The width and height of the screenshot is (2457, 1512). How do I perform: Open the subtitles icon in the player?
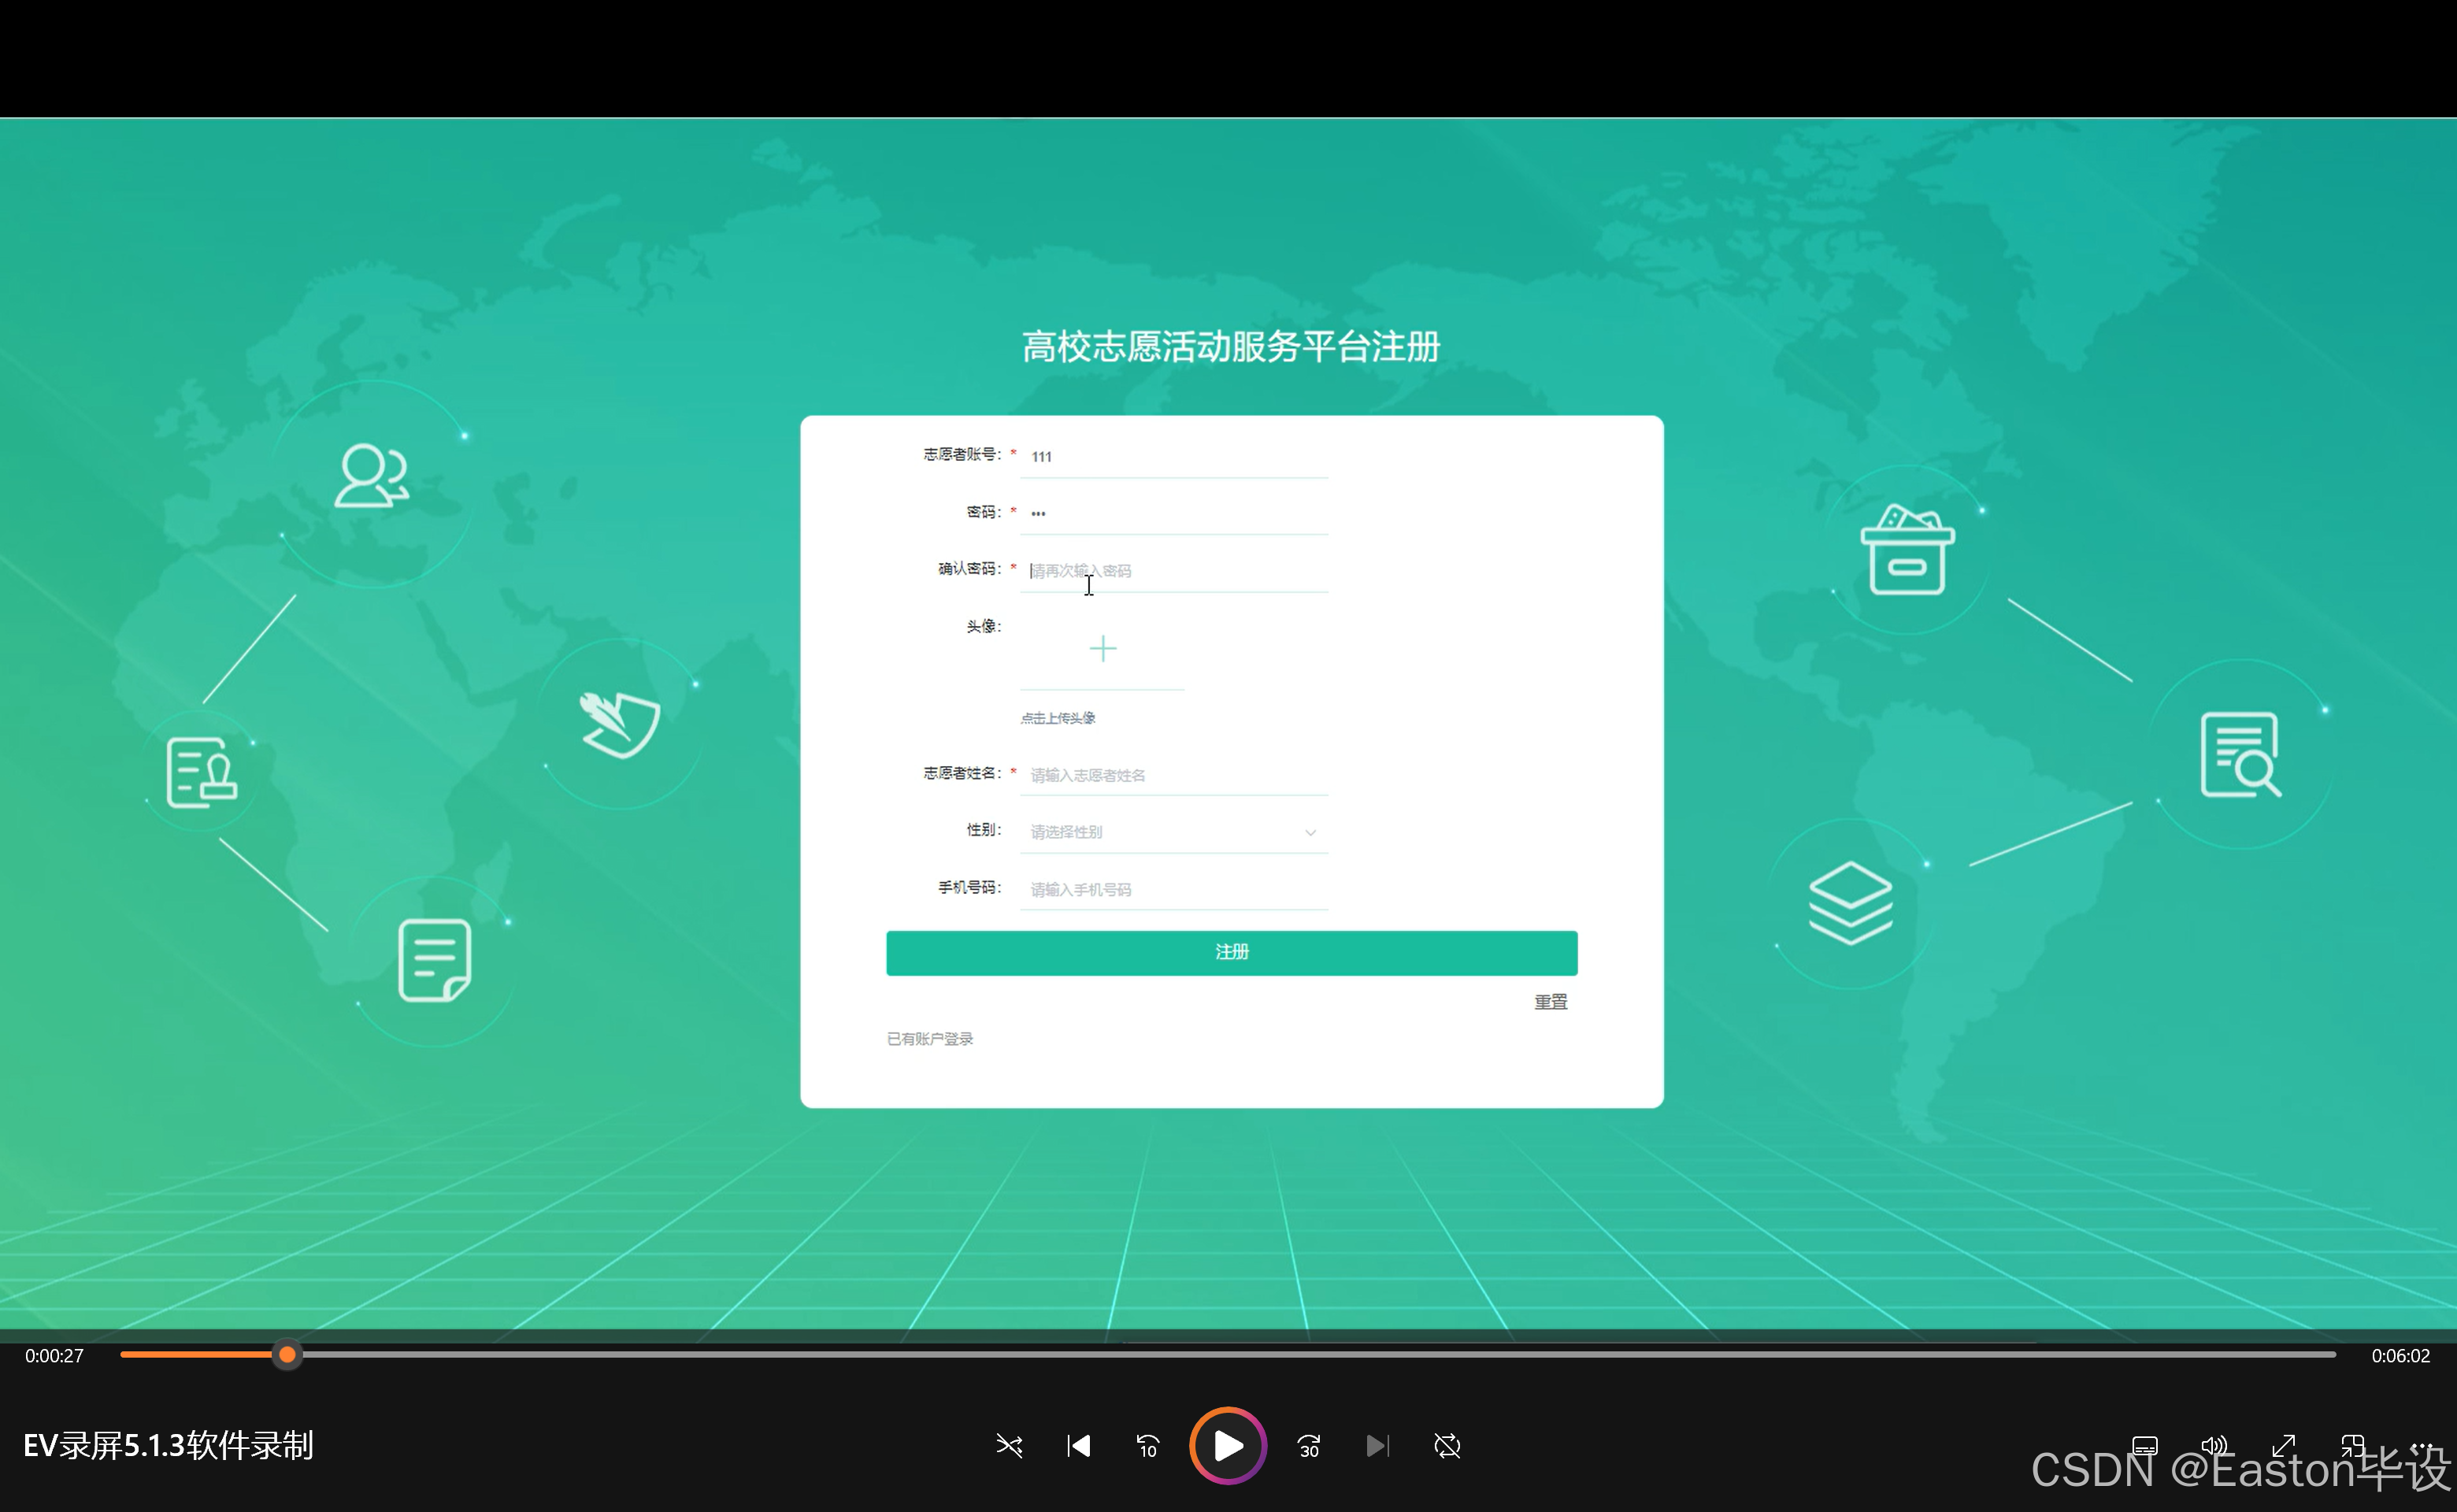coord(2146,1445)
